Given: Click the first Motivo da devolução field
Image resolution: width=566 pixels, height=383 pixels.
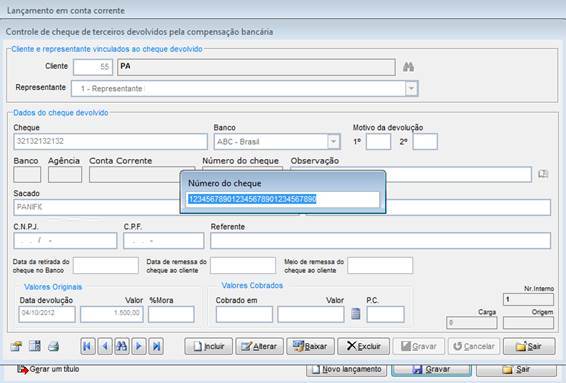Looking at the screenshot, I should pos(378,142).
